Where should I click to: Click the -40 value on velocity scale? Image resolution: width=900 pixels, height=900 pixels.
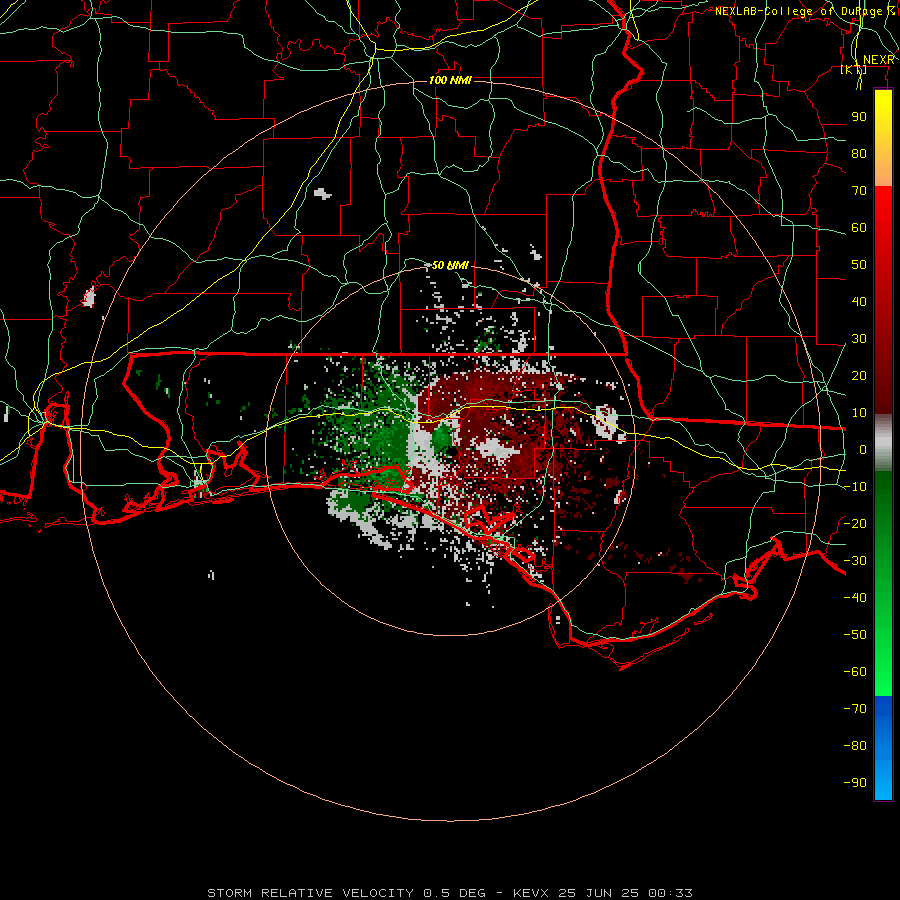pyautogui.click(x=855, y=598)
